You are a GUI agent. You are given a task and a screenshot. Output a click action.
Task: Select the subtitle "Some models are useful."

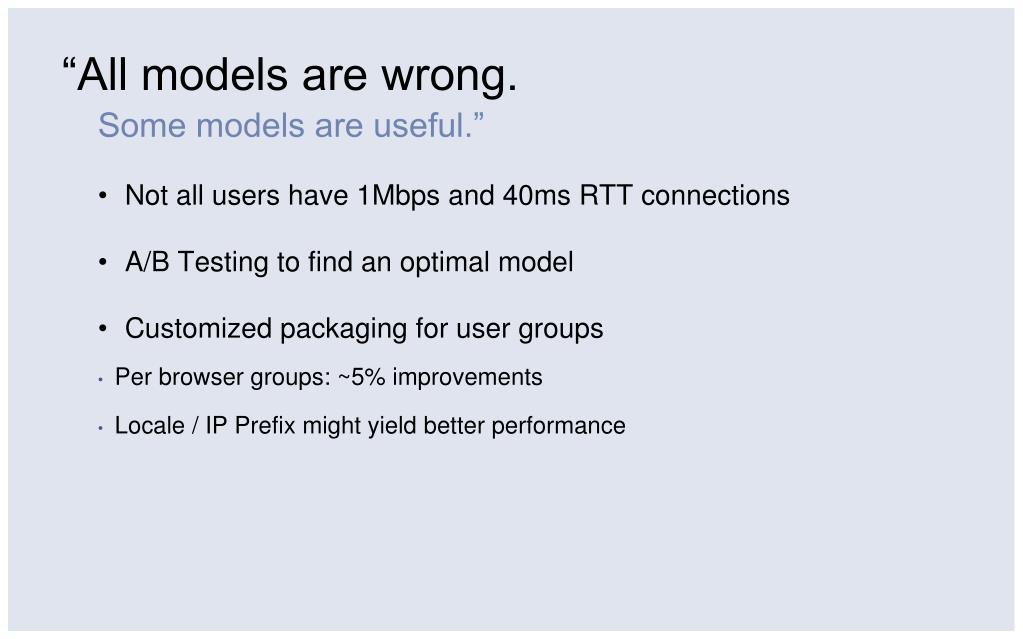(291, 127)
